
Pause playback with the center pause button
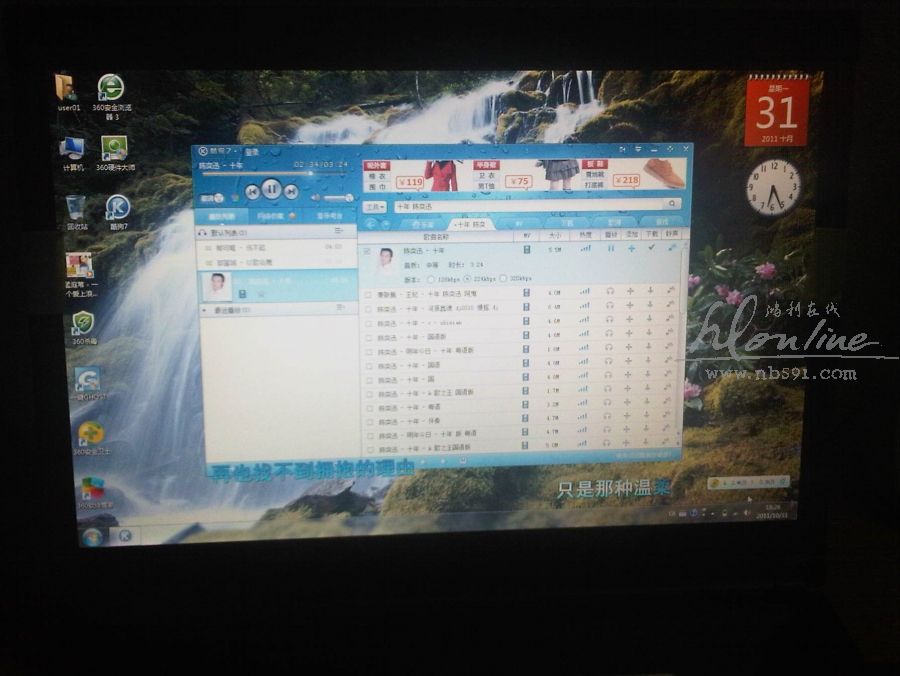click(270, 189)
